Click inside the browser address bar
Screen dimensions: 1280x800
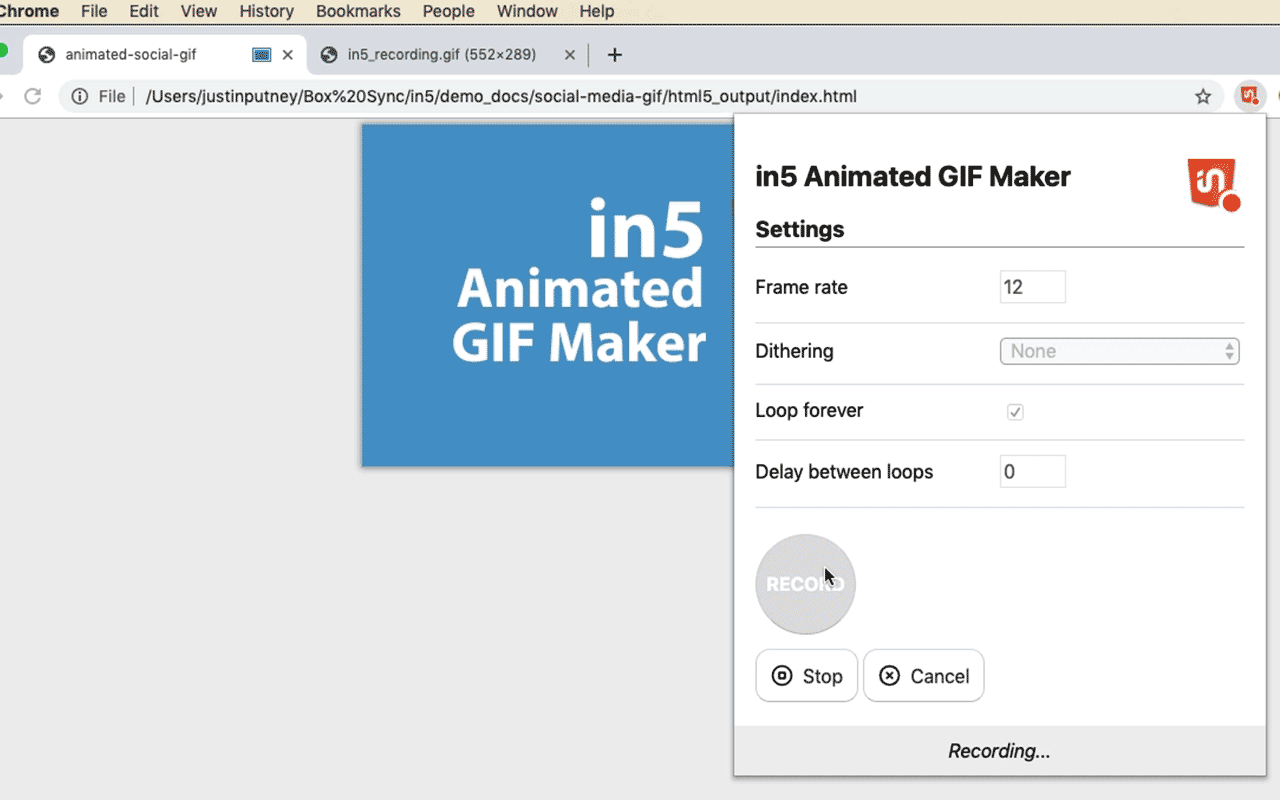tap(500, 95)
